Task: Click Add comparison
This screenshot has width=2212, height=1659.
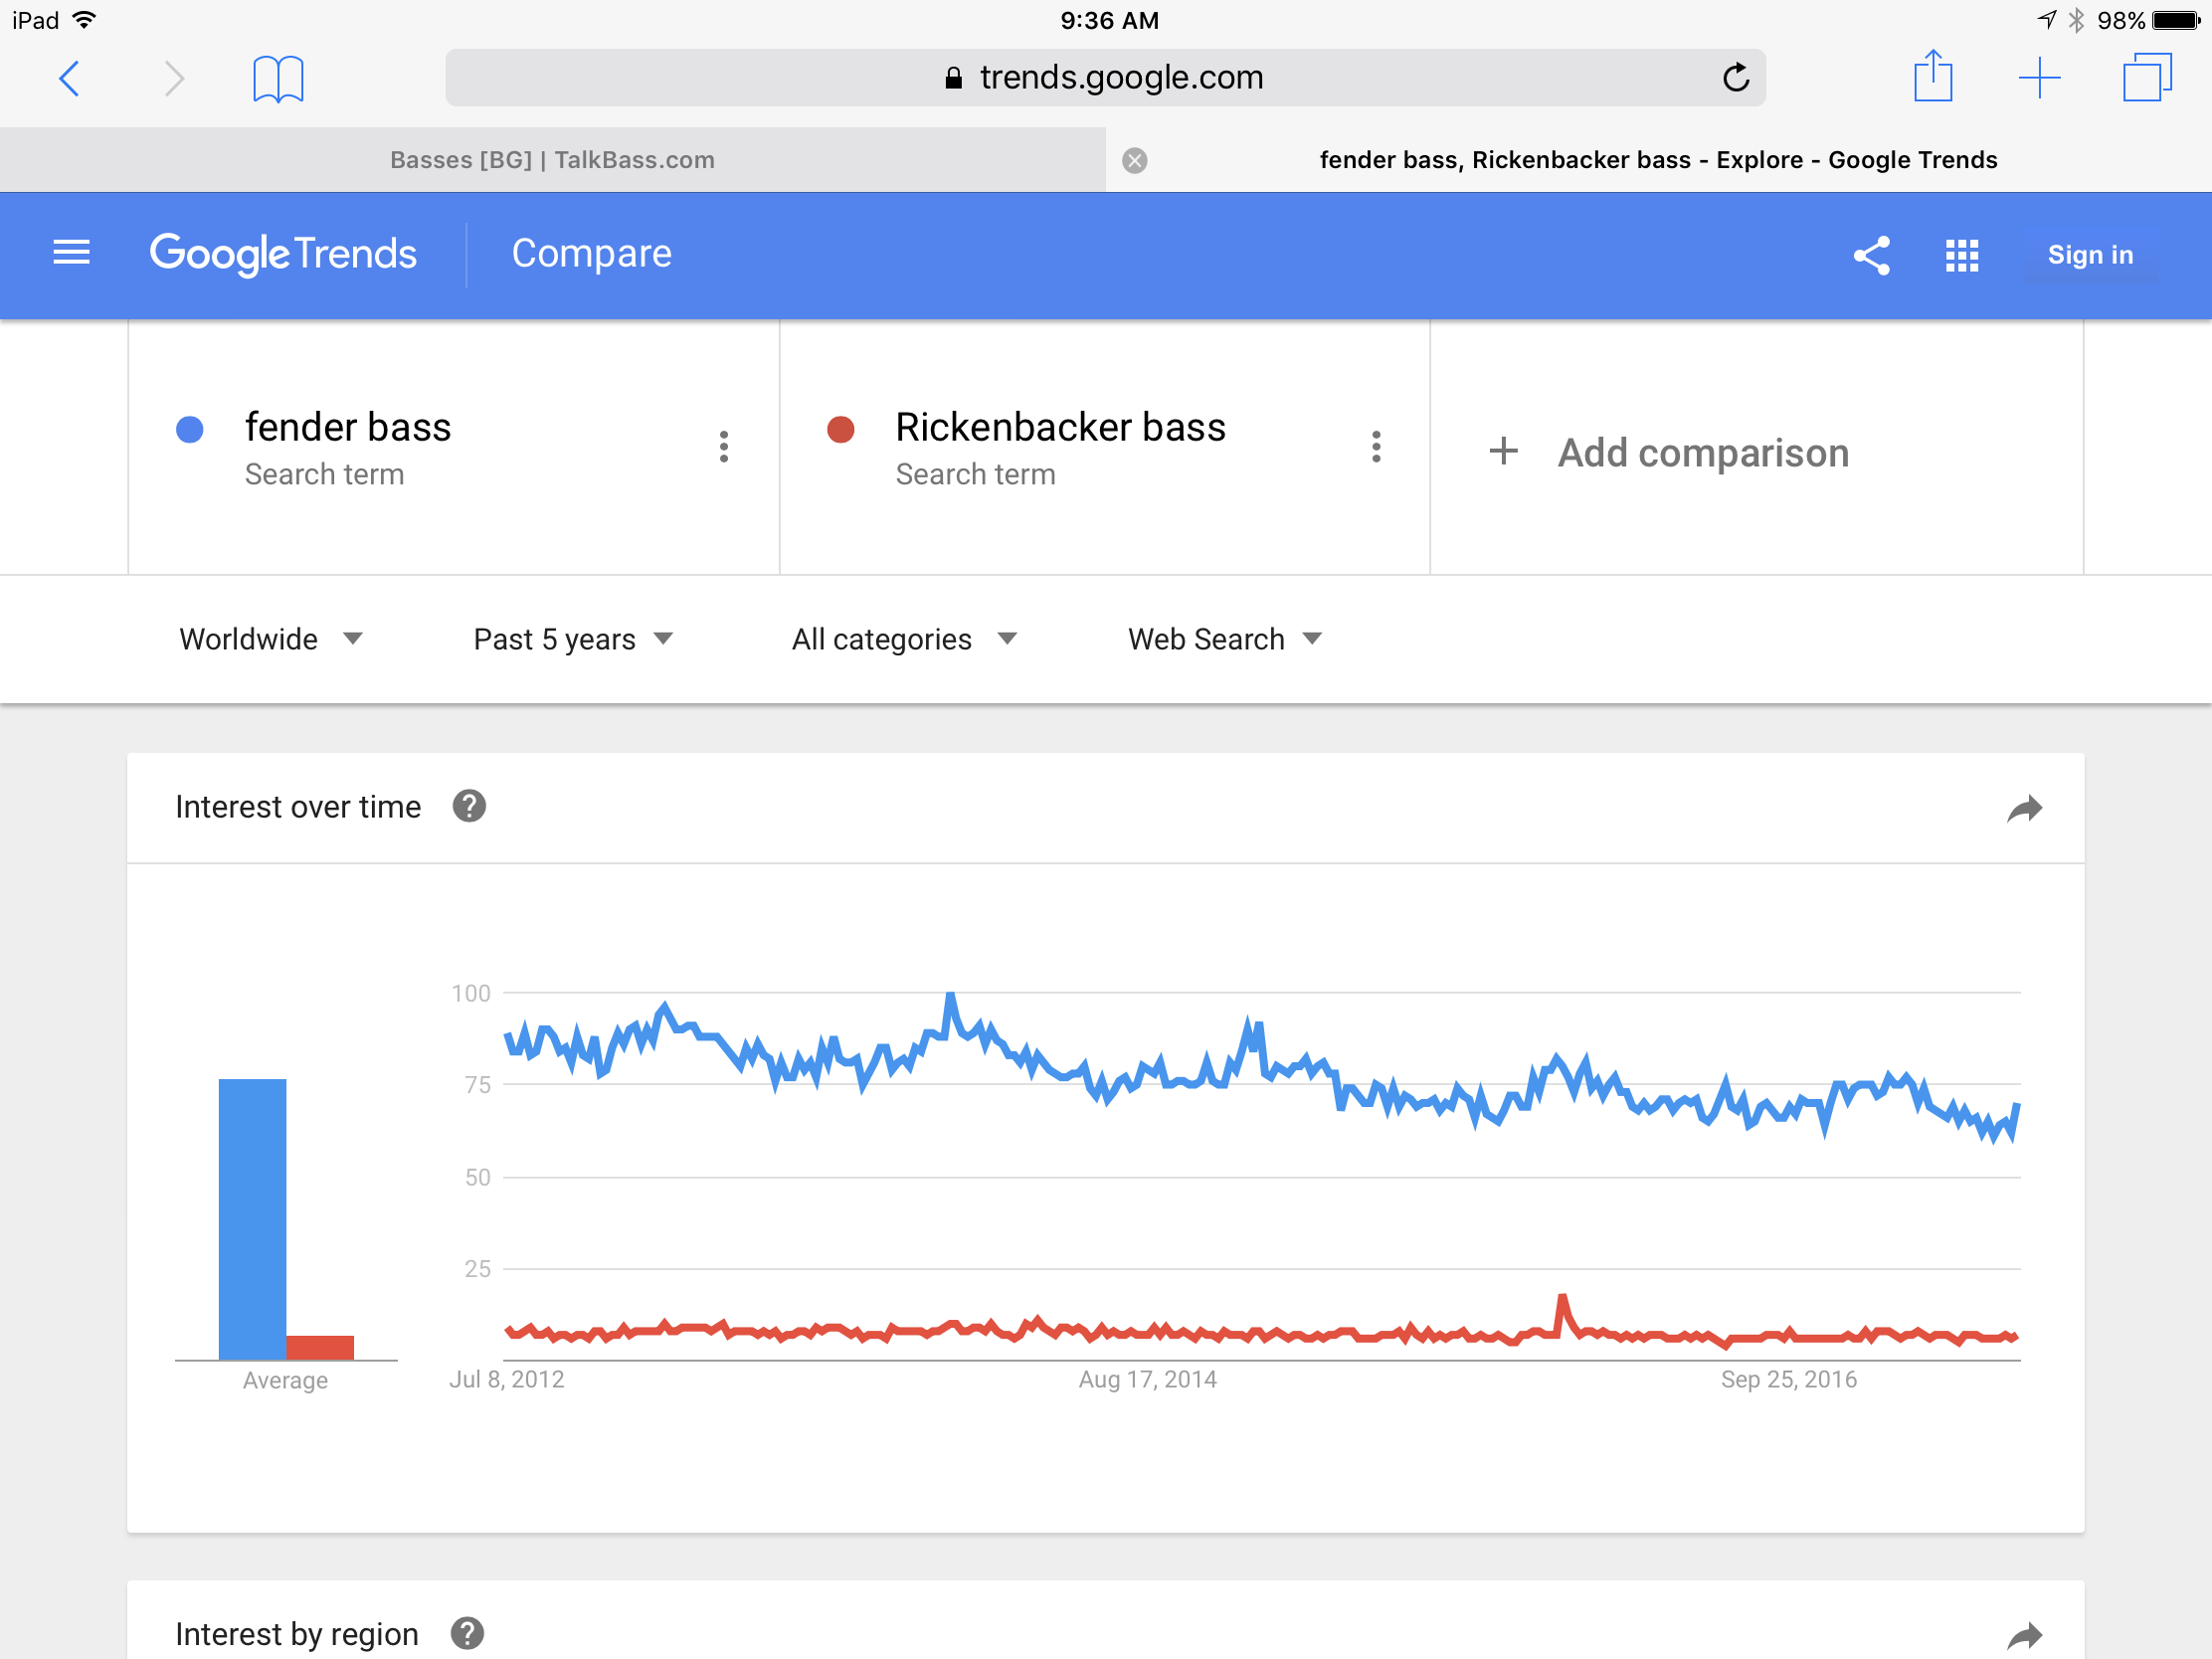Action: (1669, 452)
